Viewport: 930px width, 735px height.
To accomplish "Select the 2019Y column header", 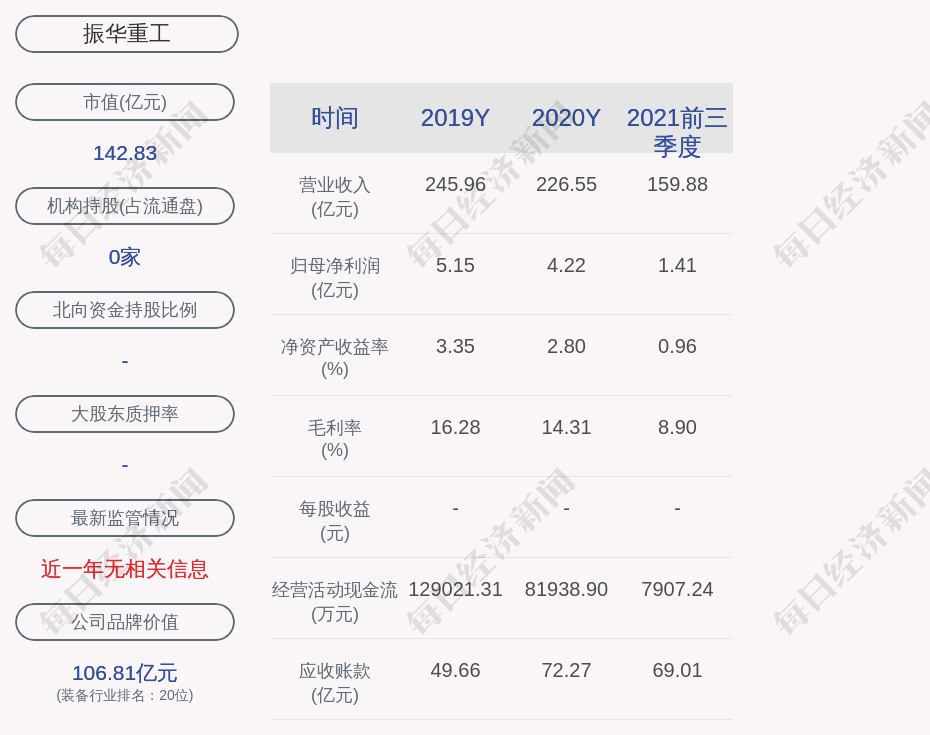I will (x=455, y=118).
